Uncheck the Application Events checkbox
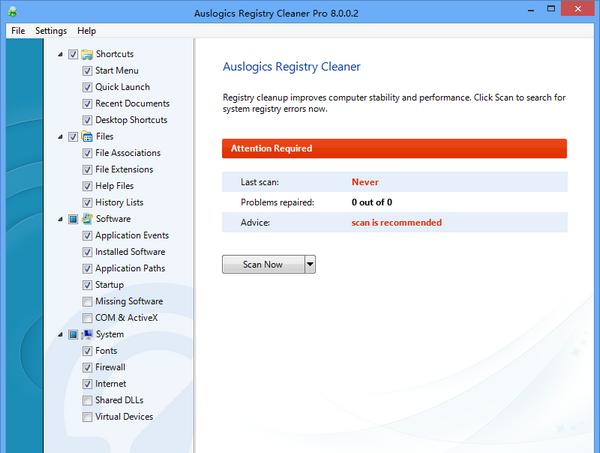Image resolution: width=600 pixels, height=453 pixels. (x=87, y=236)
